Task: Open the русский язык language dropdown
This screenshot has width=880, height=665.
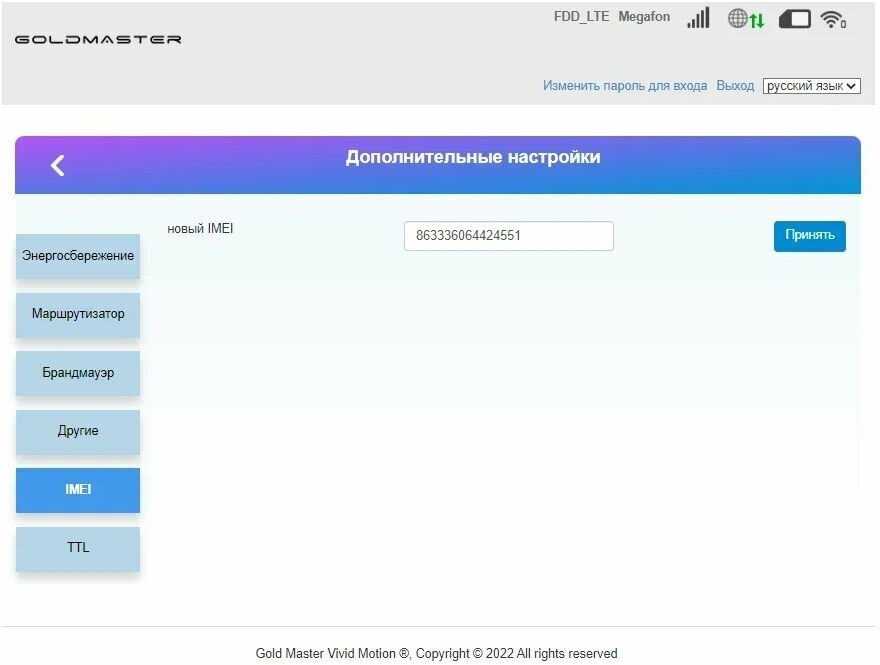Action: coord(811,86)
